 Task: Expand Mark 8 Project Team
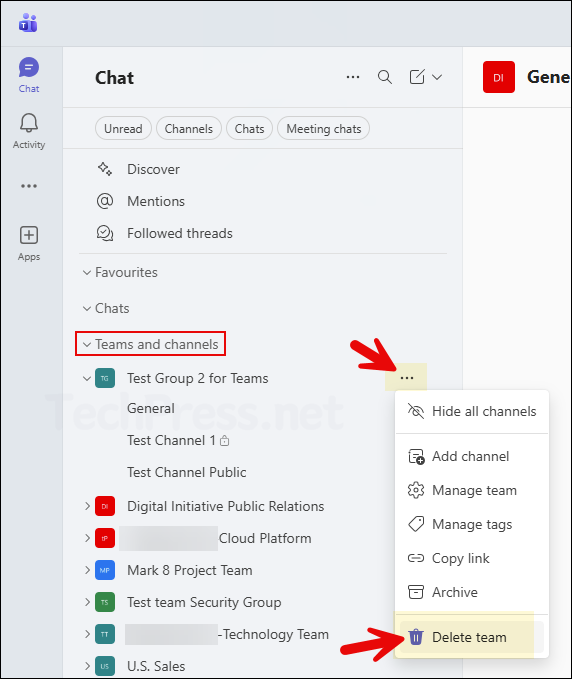pyautogui.click(x=87, y=570)
